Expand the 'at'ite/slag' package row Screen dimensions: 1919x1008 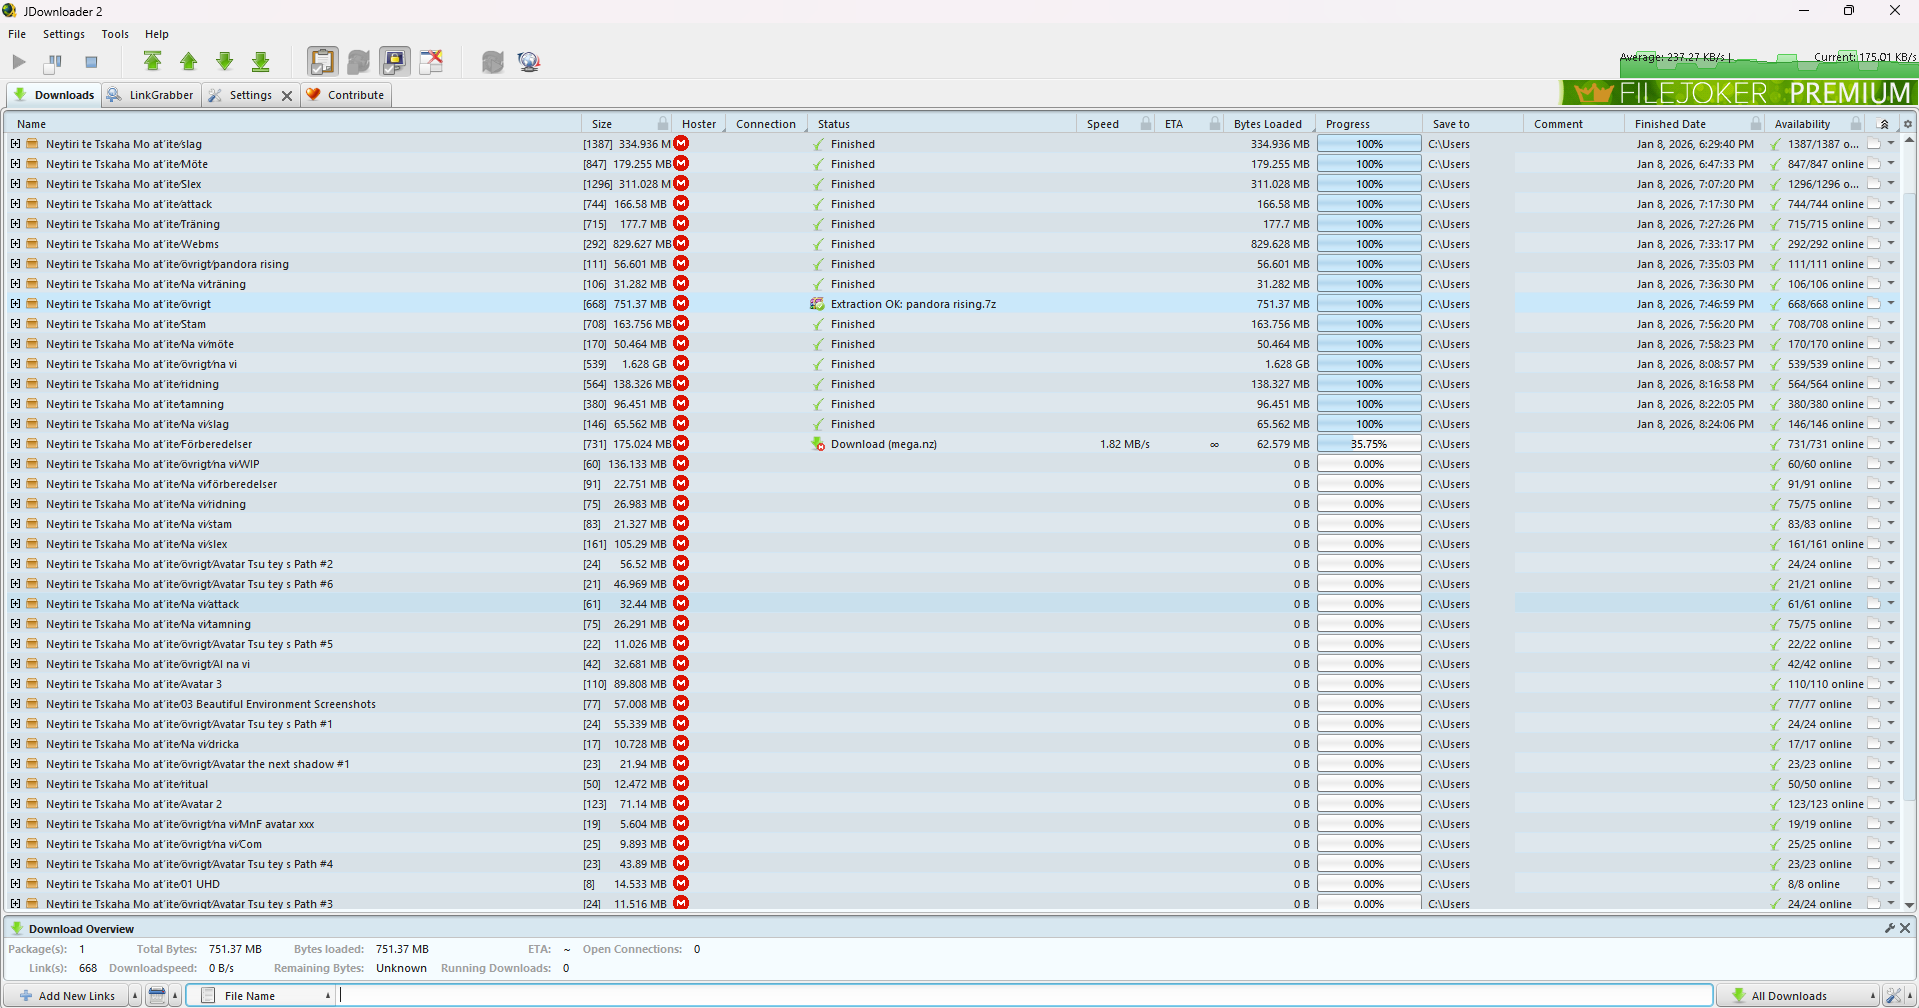[15, 144]
